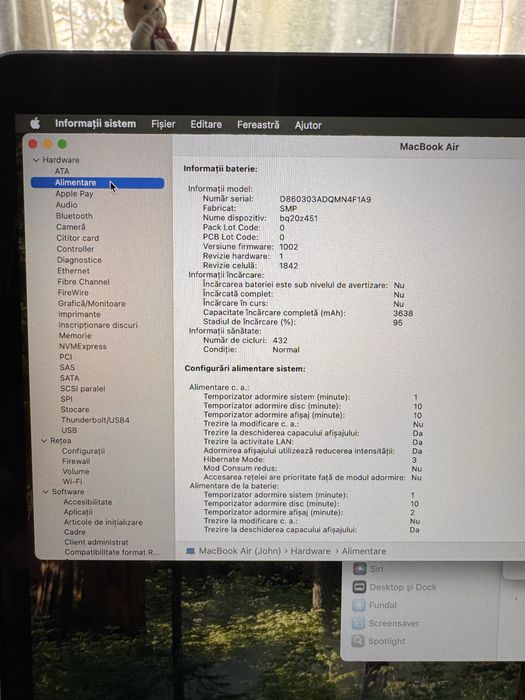525x700 pixels.
Task: Select USB in the sidebar
Action: click(69, 430)
